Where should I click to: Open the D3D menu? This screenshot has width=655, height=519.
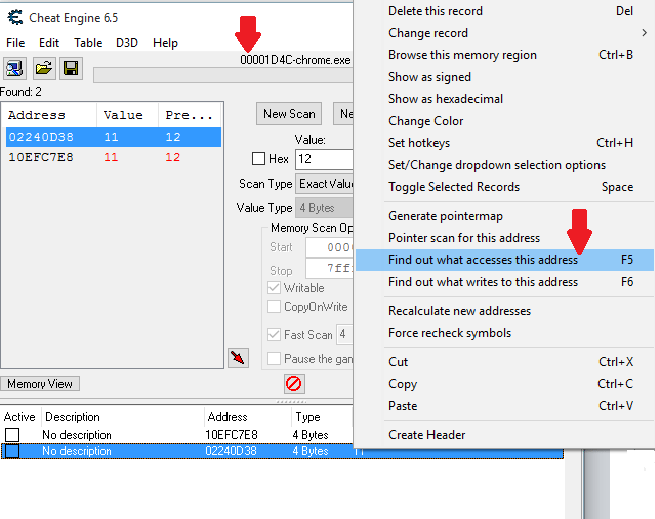(x=127, y=43)
